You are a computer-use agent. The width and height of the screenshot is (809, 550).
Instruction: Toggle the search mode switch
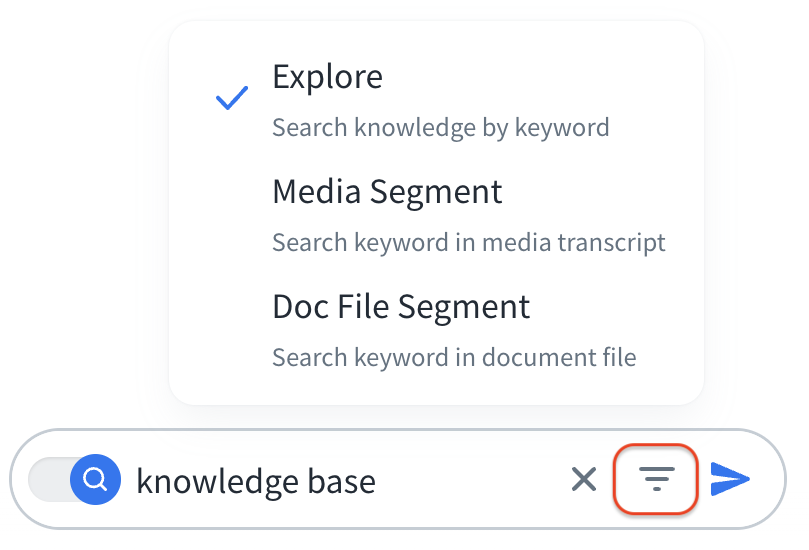pos(75,480)
